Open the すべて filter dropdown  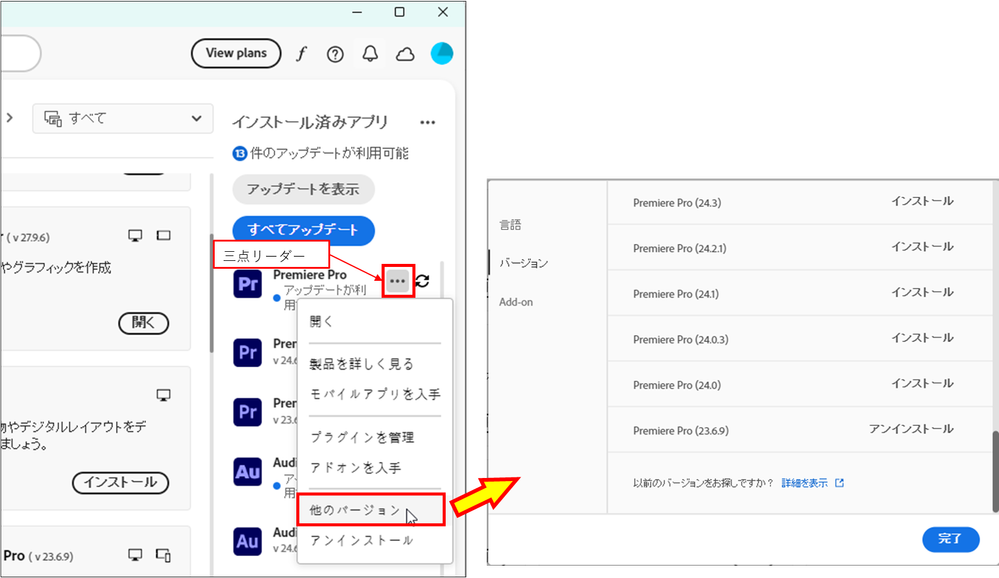tap(122, 118)
